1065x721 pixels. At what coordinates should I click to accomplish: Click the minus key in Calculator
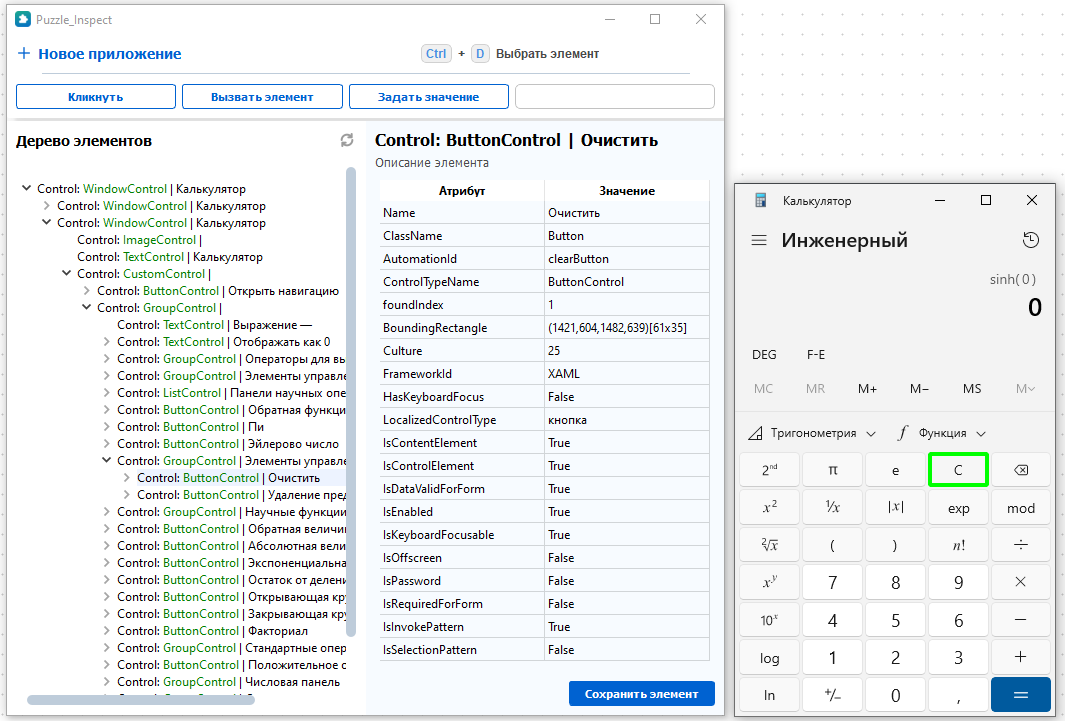[x=1020, y=620]
